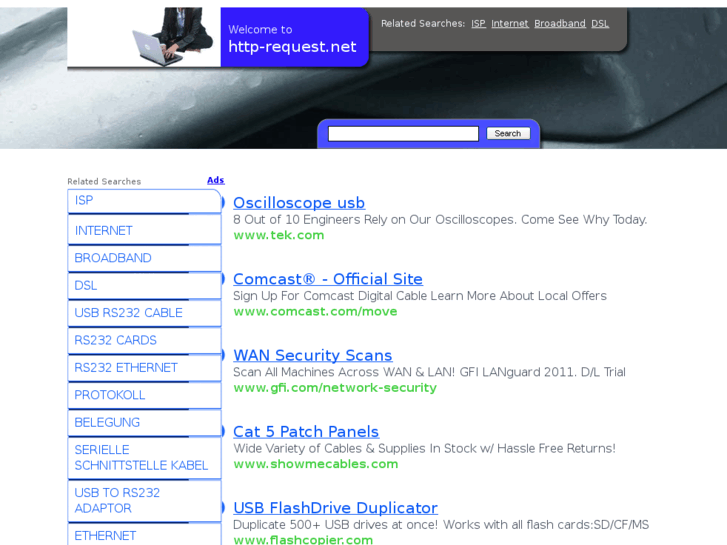Focus the search text field
This screenshot has height=545, width=727.
point(403,134)
